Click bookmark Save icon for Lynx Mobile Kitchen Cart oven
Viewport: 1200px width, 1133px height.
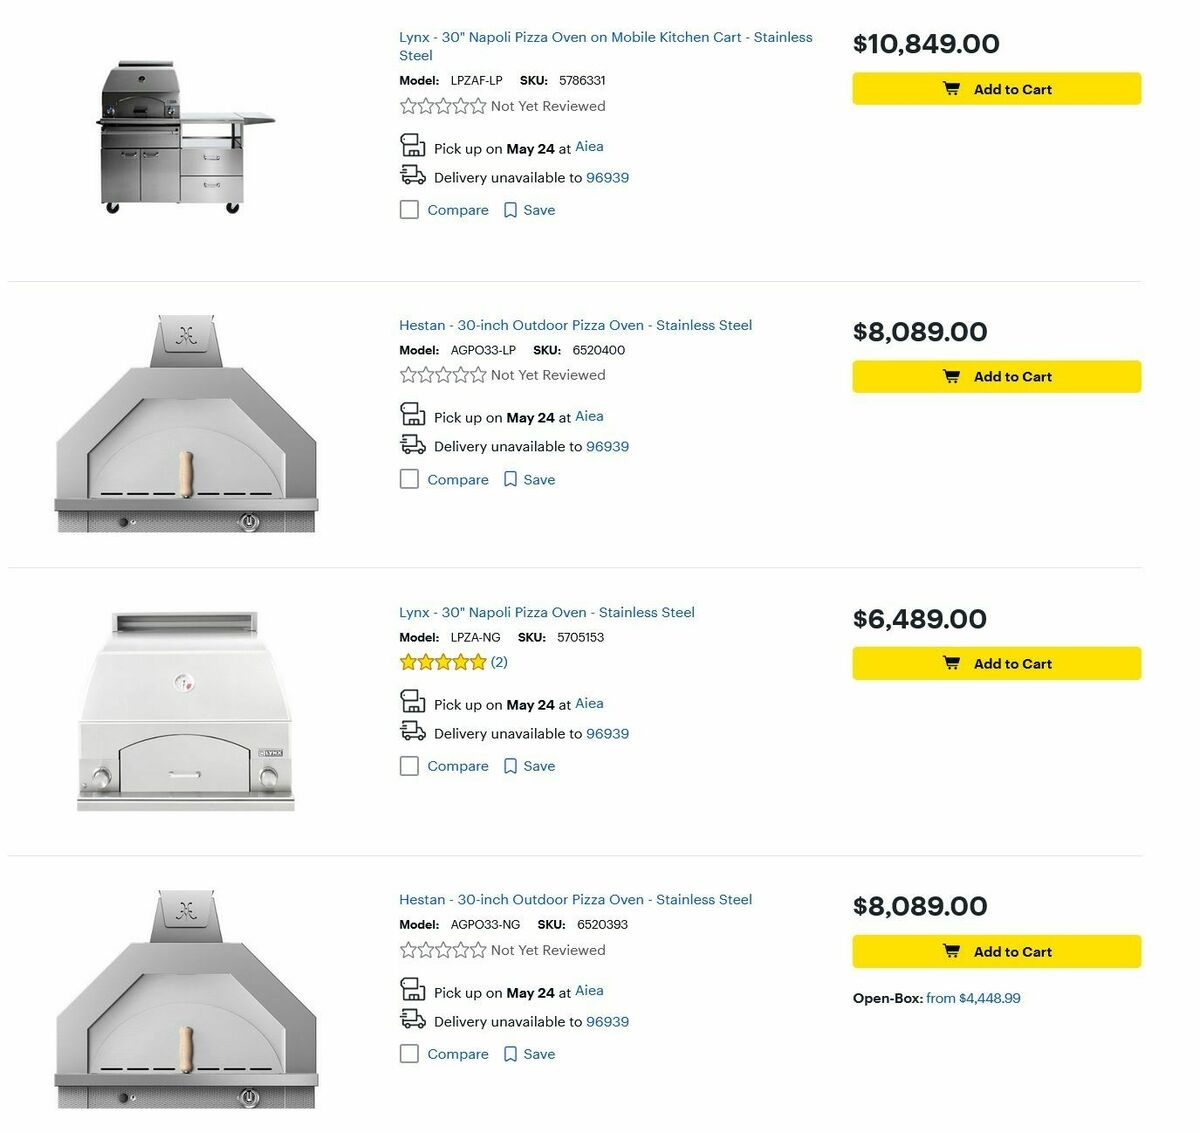coord(510,210)
